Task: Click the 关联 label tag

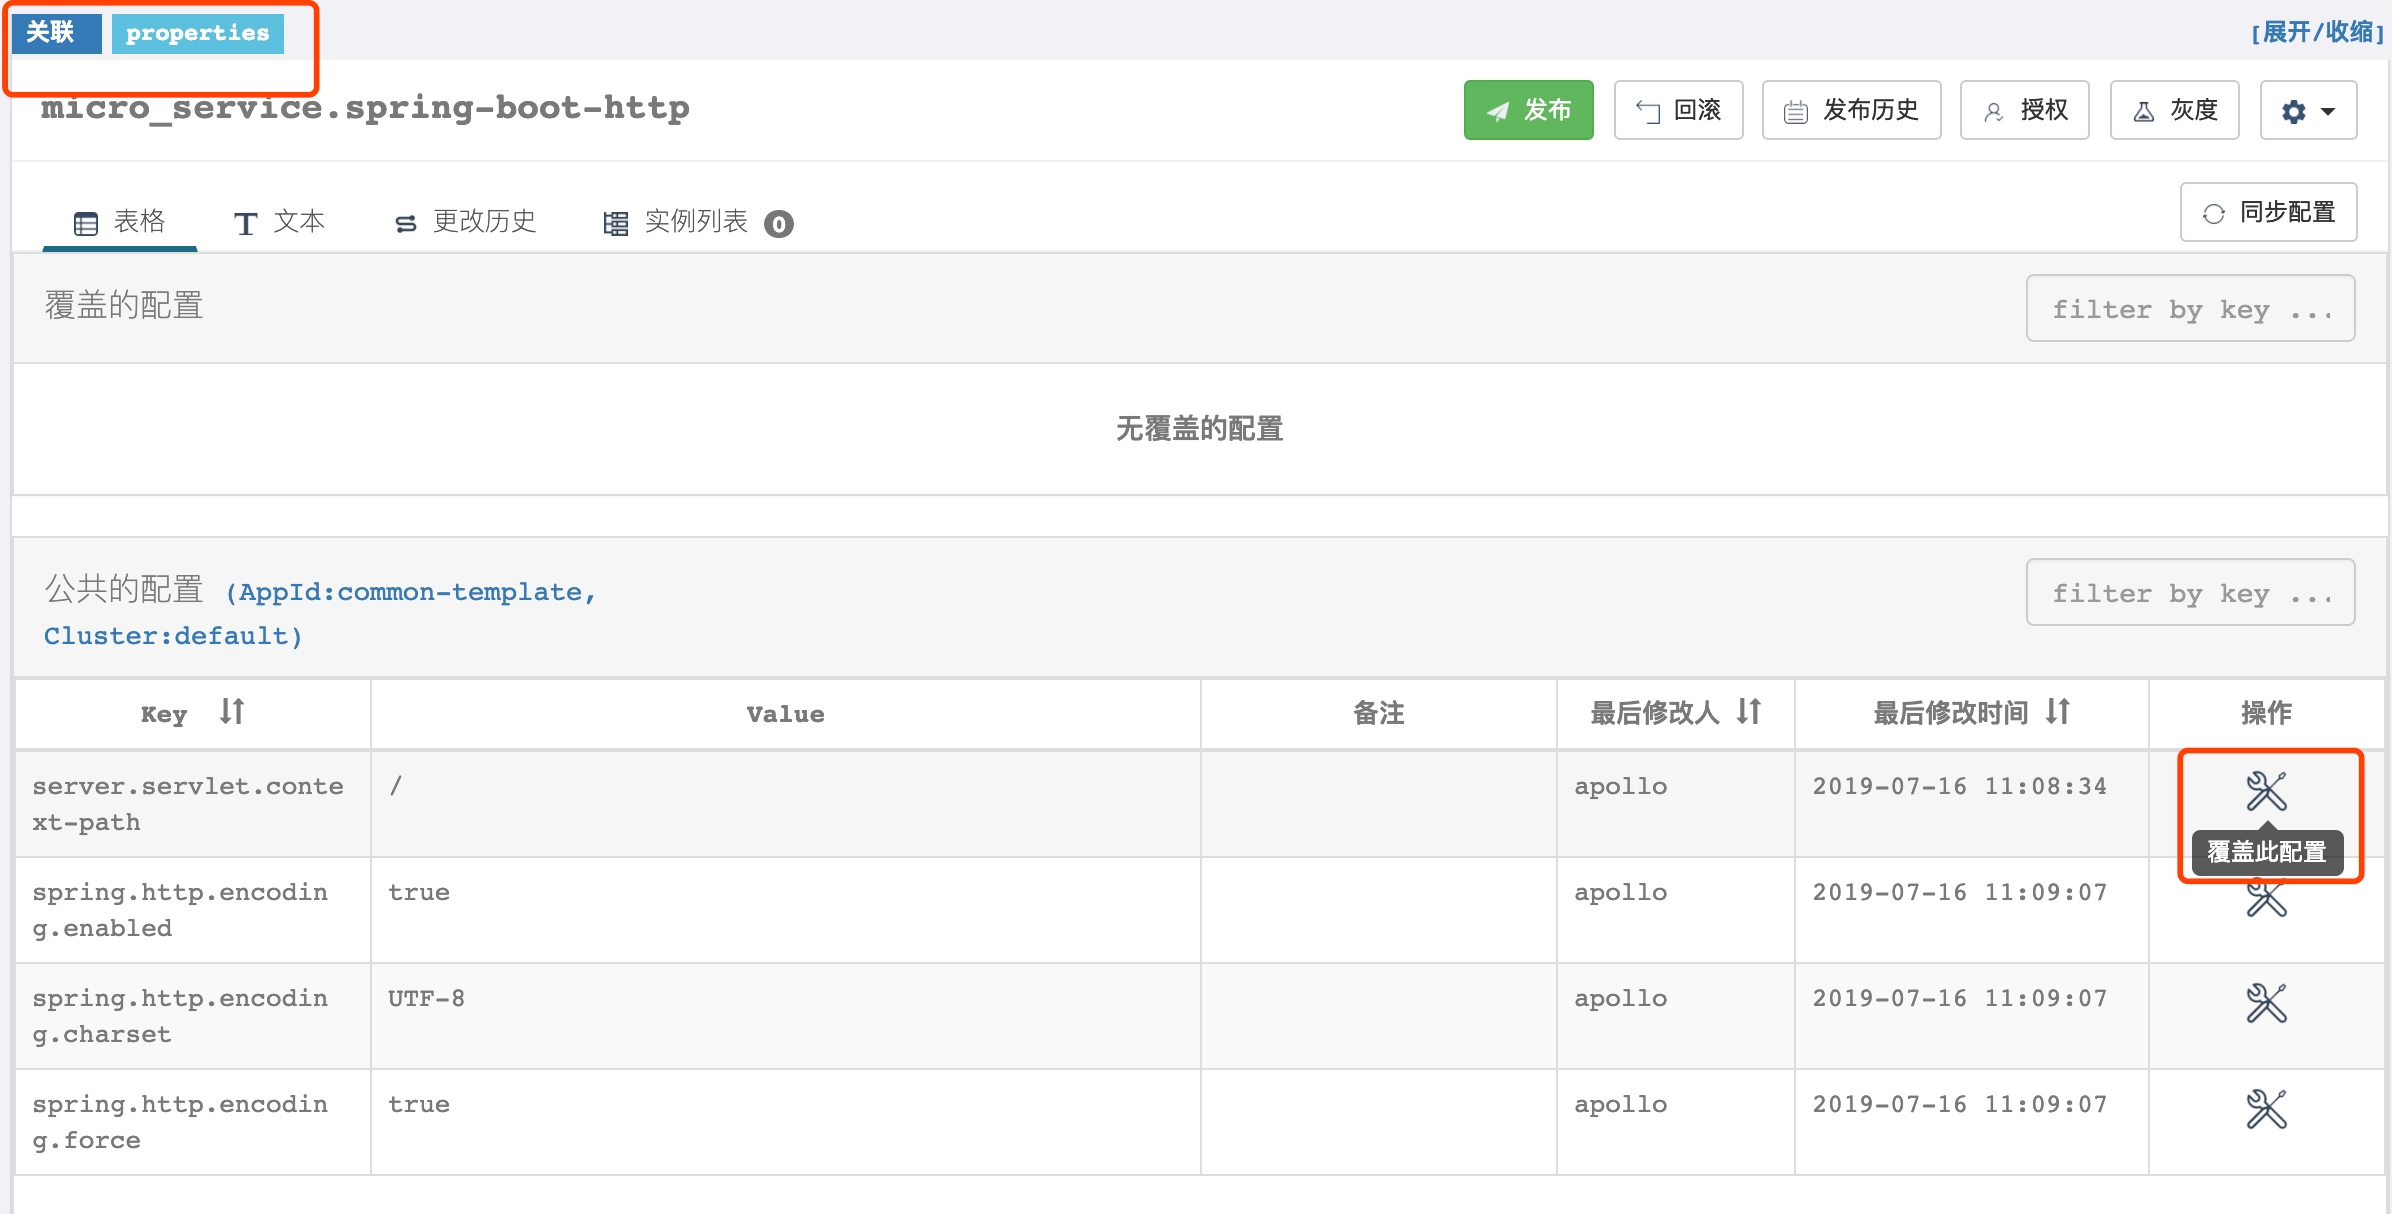Action: coord(56,32)
